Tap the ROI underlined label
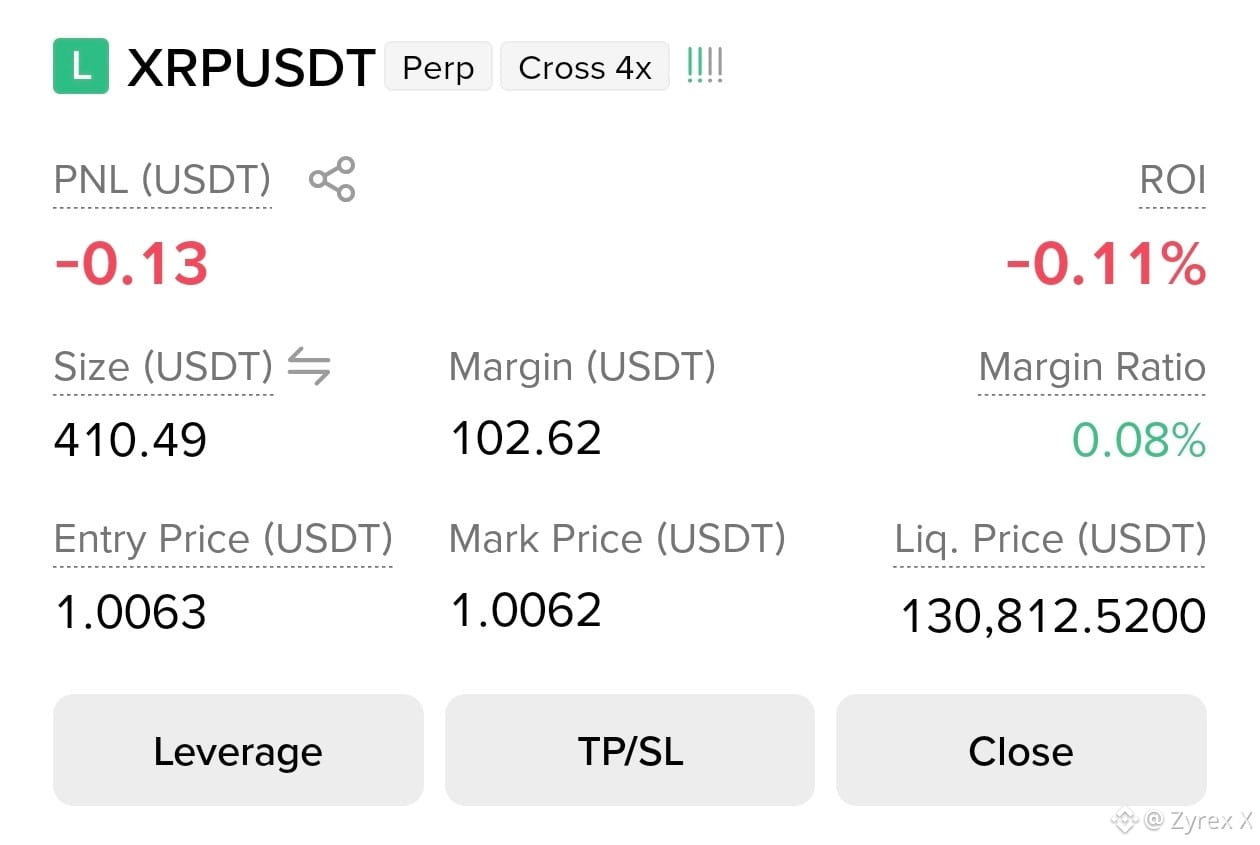The height and width of the screenshot is (845, 1260). coord(1172,182)
